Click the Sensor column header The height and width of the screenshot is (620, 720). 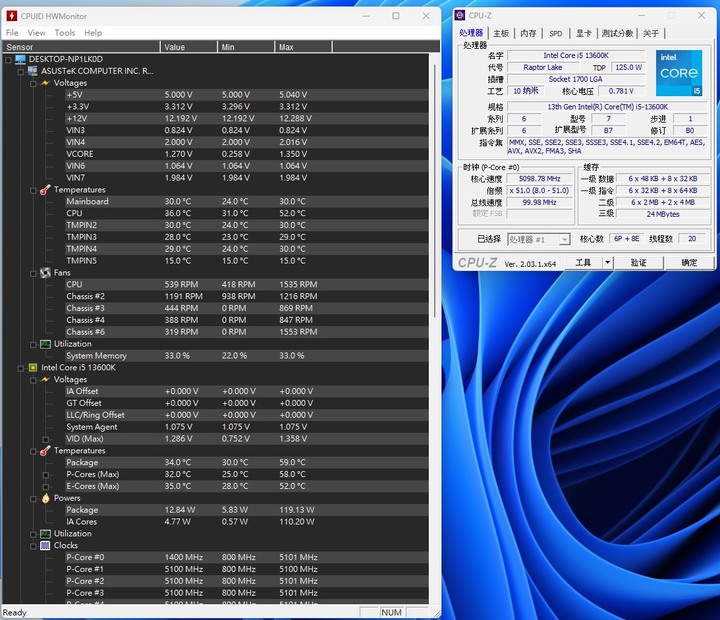(81, 47)
